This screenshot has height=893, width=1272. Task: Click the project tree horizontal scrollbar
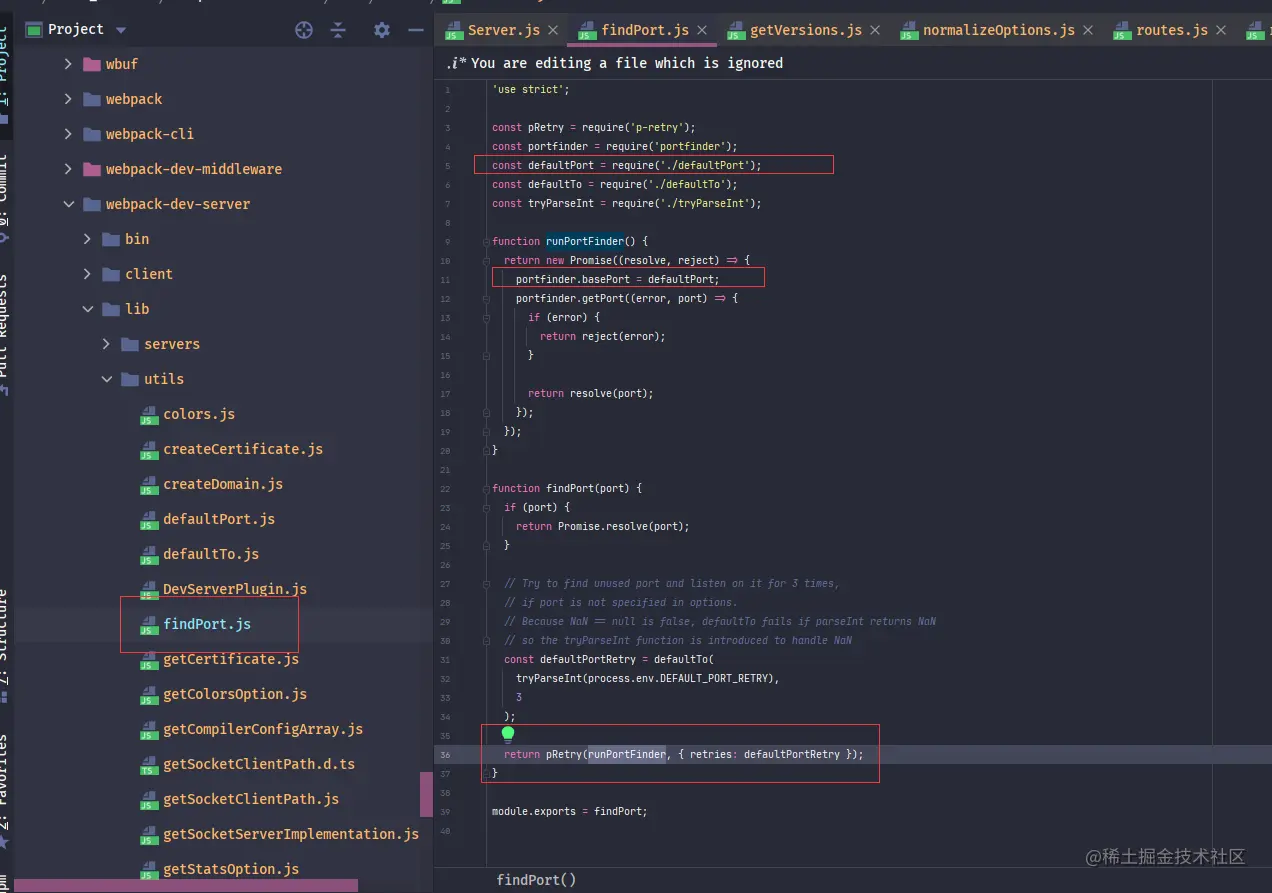pyautogui.click(x=186, y=886)
